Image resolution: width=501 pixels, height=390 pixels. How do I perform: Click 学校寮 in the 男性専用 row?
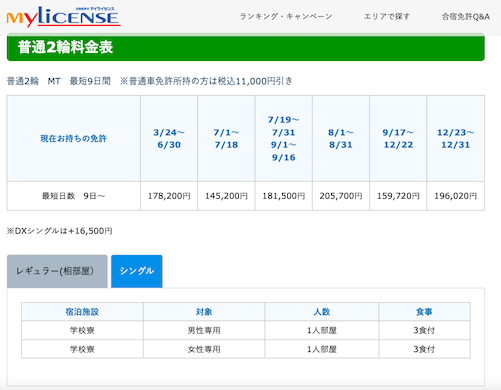pos(82,330)
